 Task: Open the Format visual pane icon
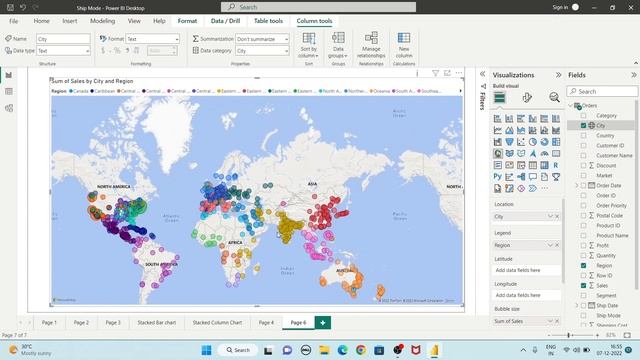(527, 97)
